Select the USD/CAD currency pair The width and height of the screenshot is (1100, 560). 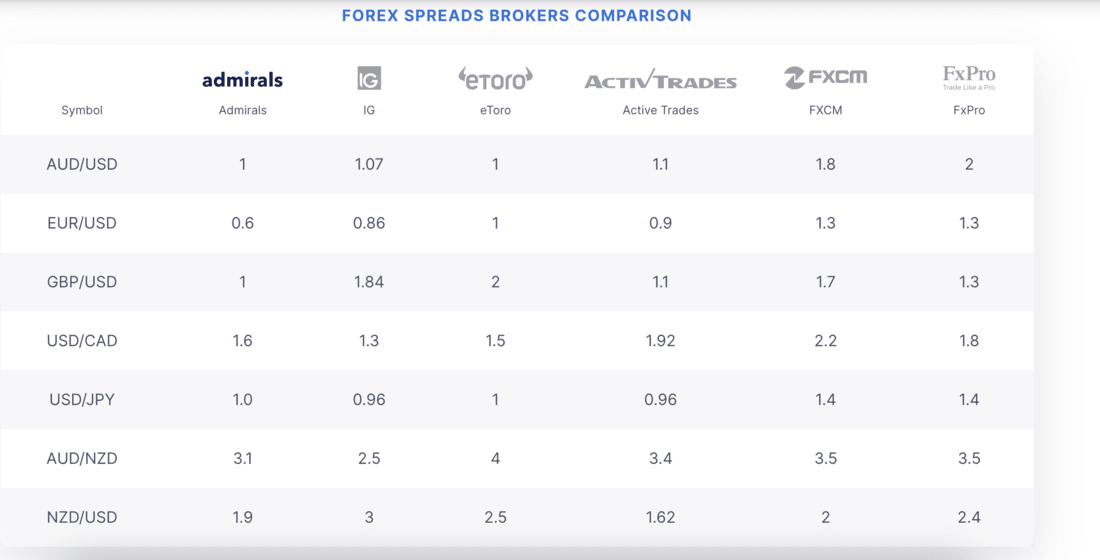[82, 341]
